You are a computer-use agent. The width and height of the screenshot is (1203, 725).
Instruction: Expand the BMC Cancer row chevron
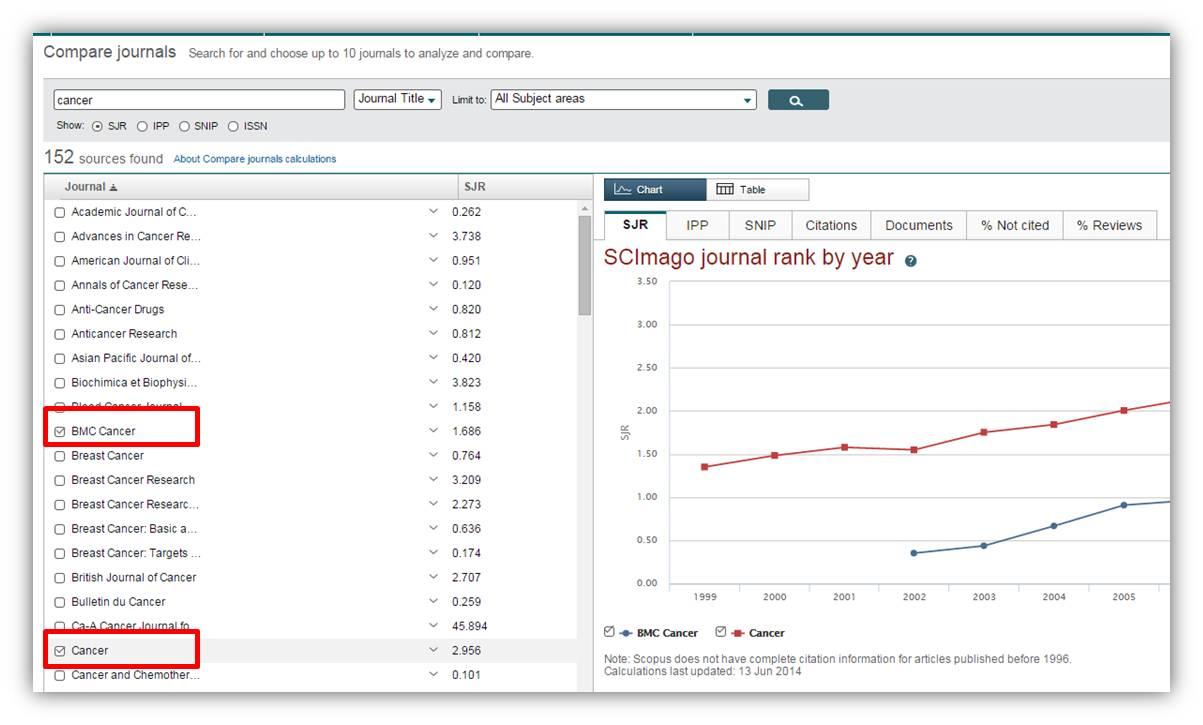tap(433, 431)
